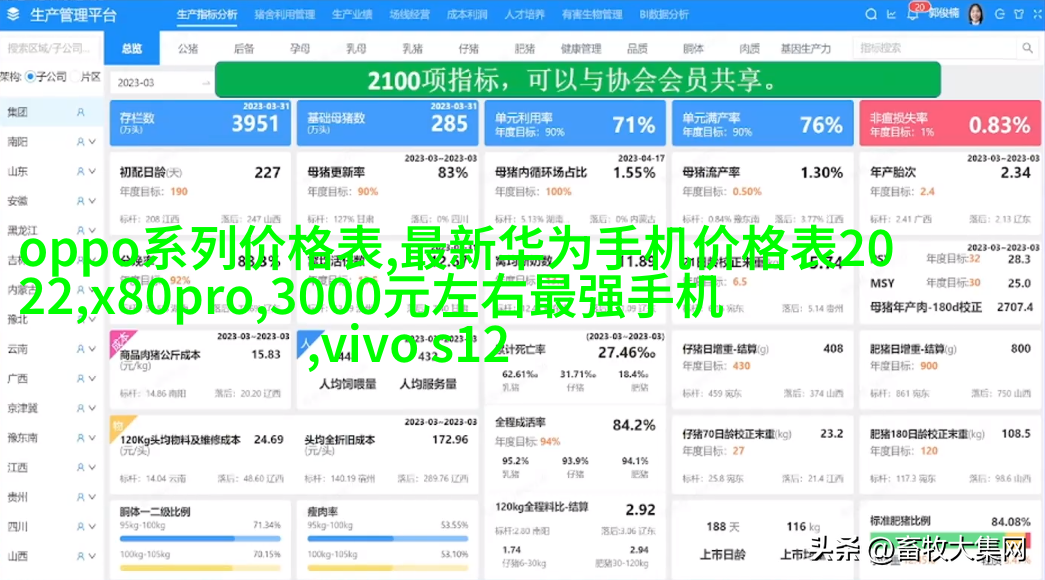Viewport: 1045px width, 580px height.
Task: Click the 搜索区域/子公司 search field
Action: pos(50,48)
